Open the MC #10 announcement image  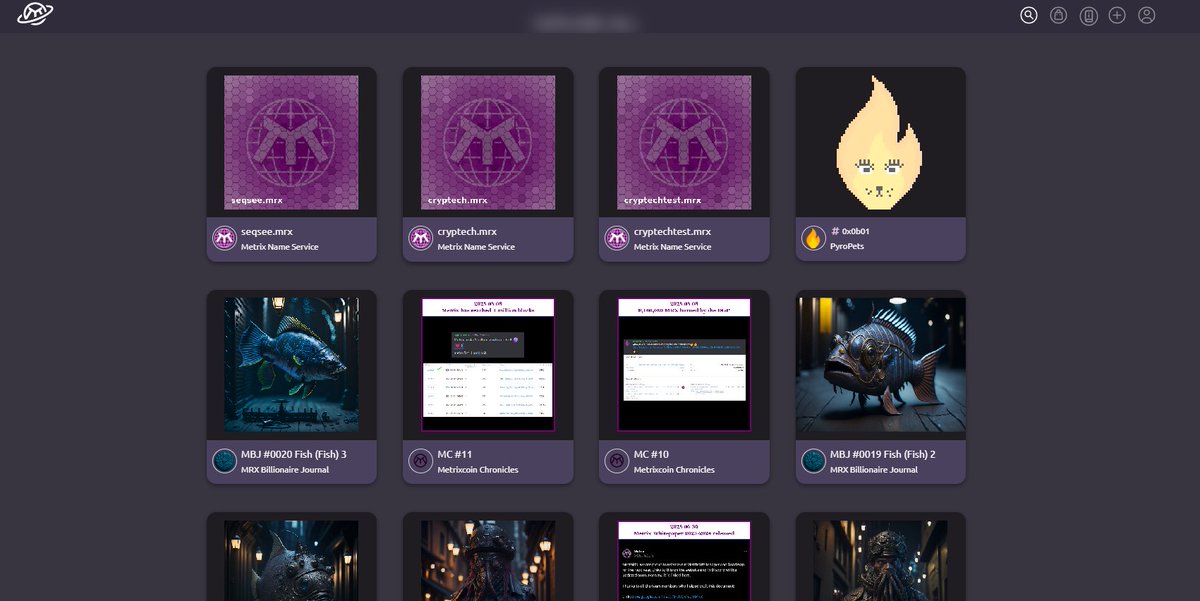683,363
